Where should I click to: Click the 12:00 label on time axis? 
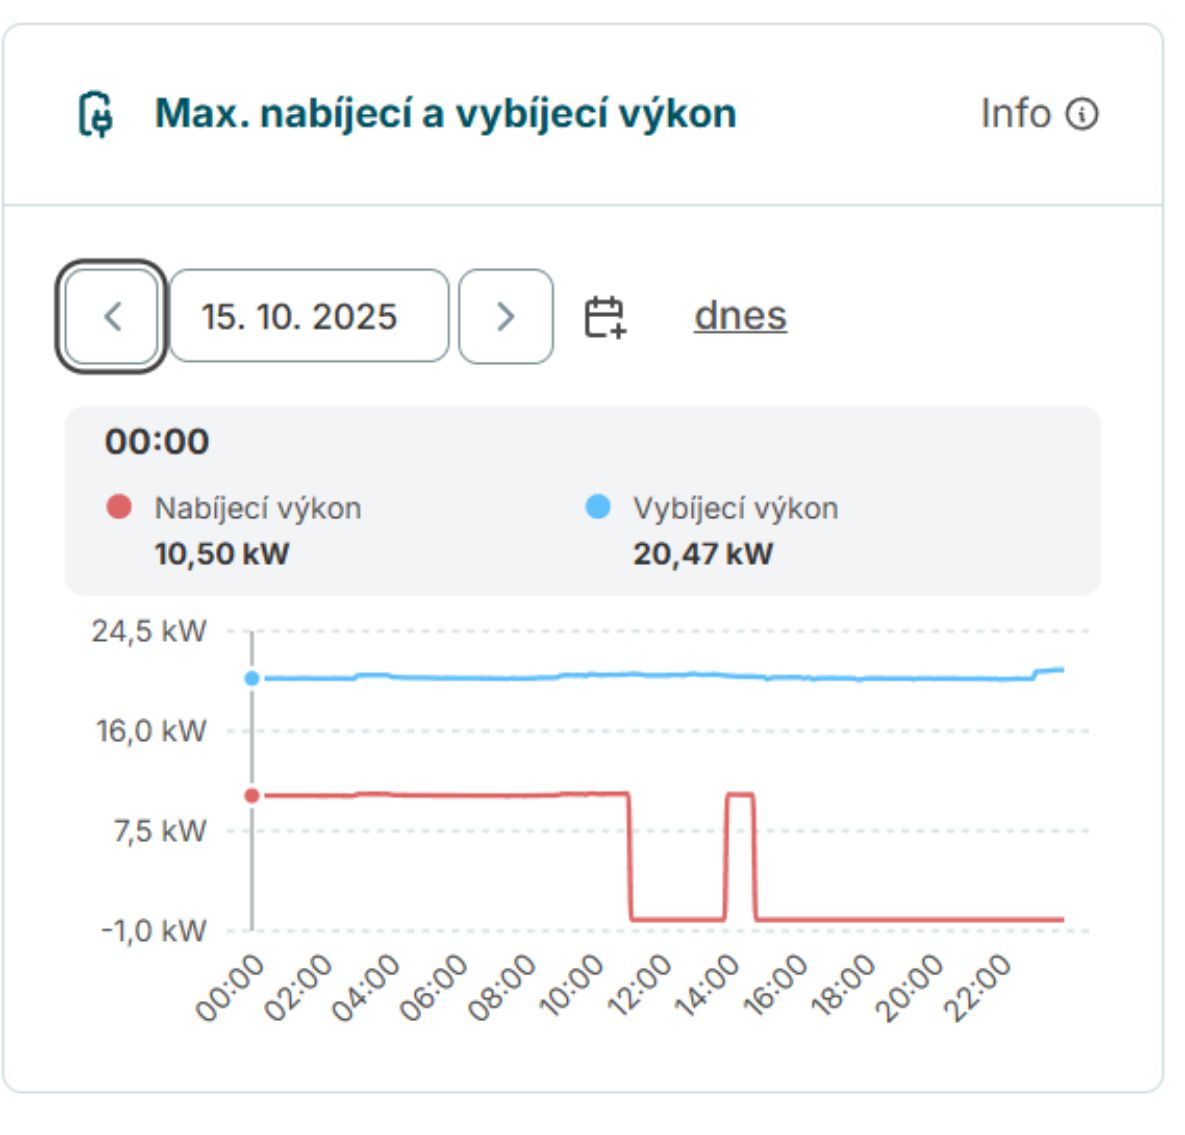point(640,986)
